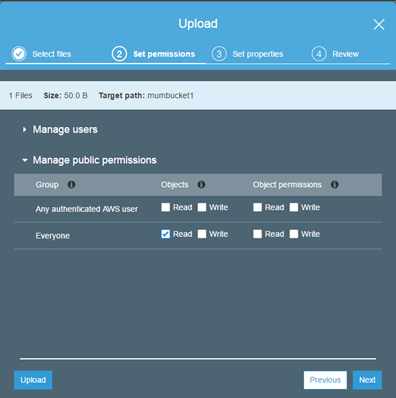Image resolution: width=396 pixels, height=398 pixels.
Task: Click the Manage users heading text
Action: coord(65,129)
